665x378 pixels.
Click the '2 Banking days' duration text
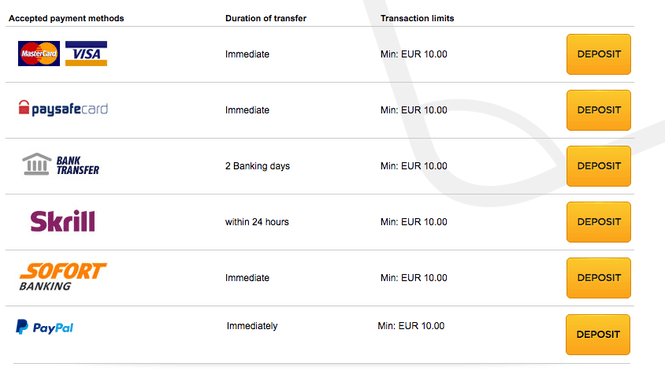pyautogui.click(x=257, y=166)
